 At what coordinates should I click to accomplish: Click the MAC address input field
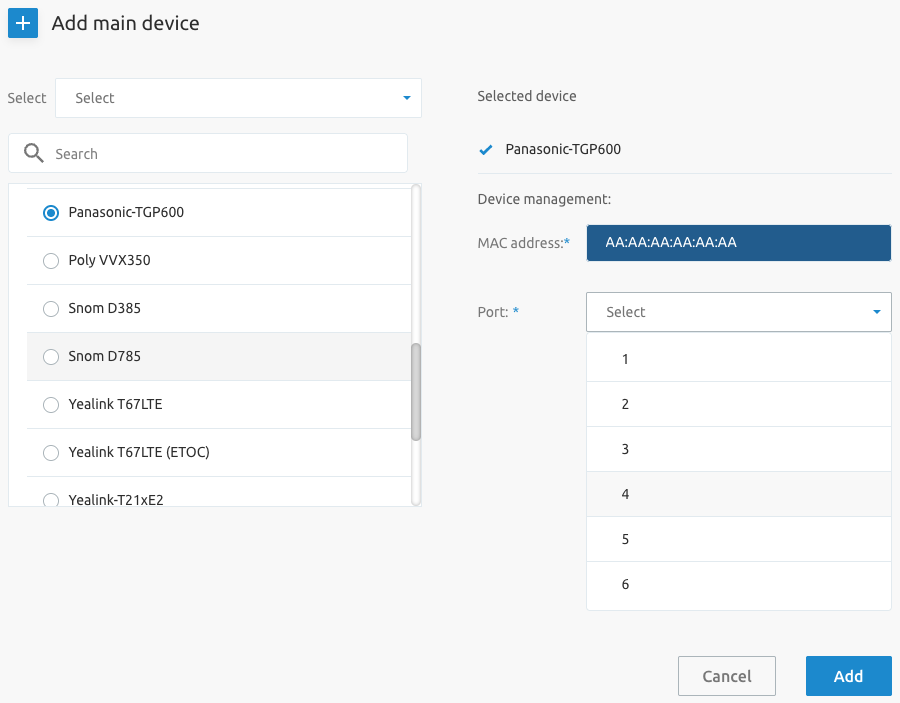pyautogui.click(x=738, y=242)
